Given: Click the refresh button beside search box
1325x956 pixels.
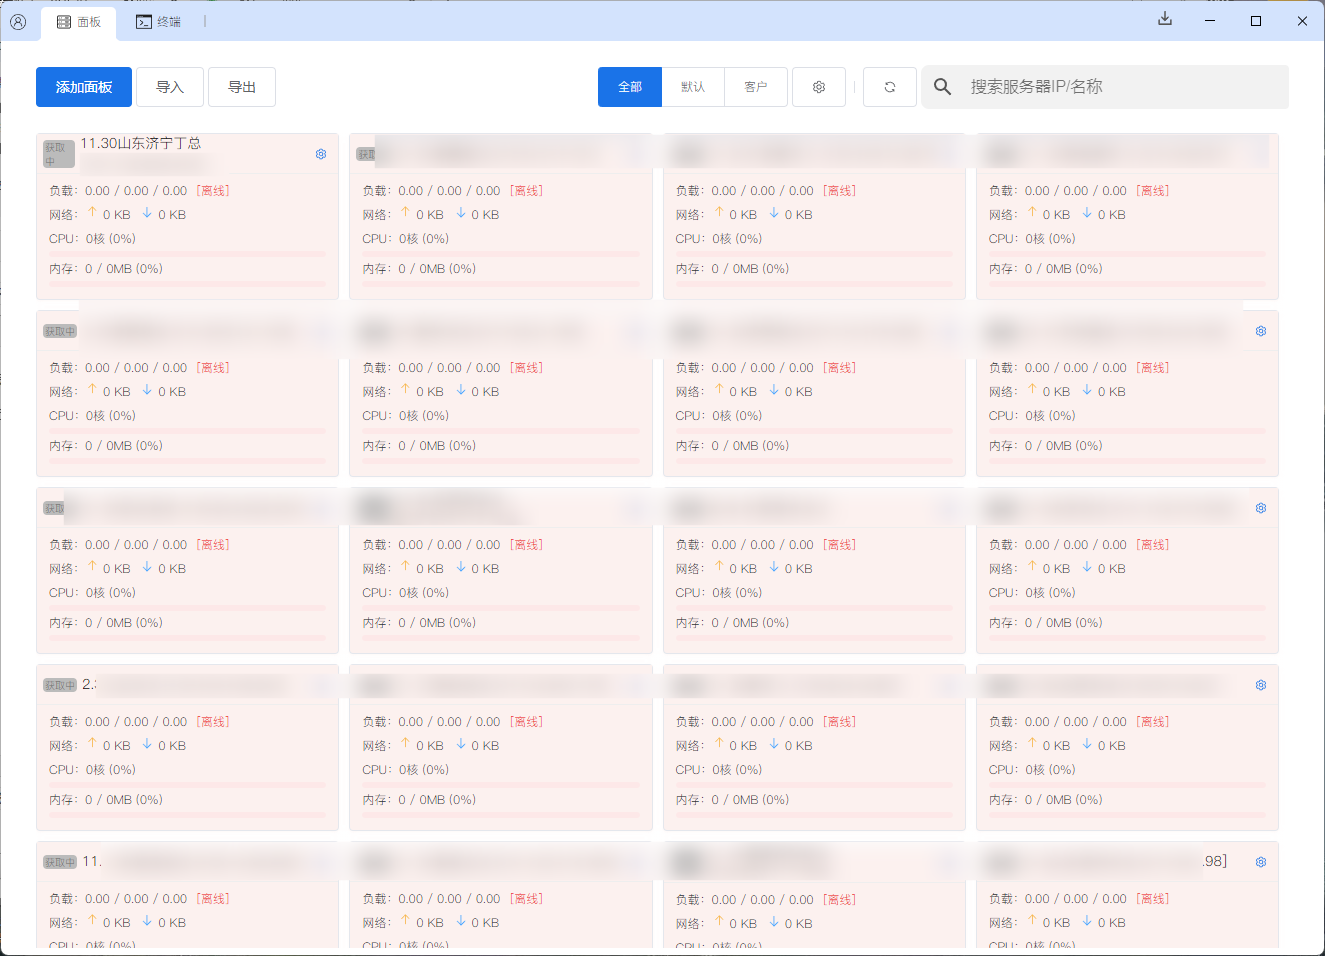Looking at the screenshot, I should (x=890, y=87).
